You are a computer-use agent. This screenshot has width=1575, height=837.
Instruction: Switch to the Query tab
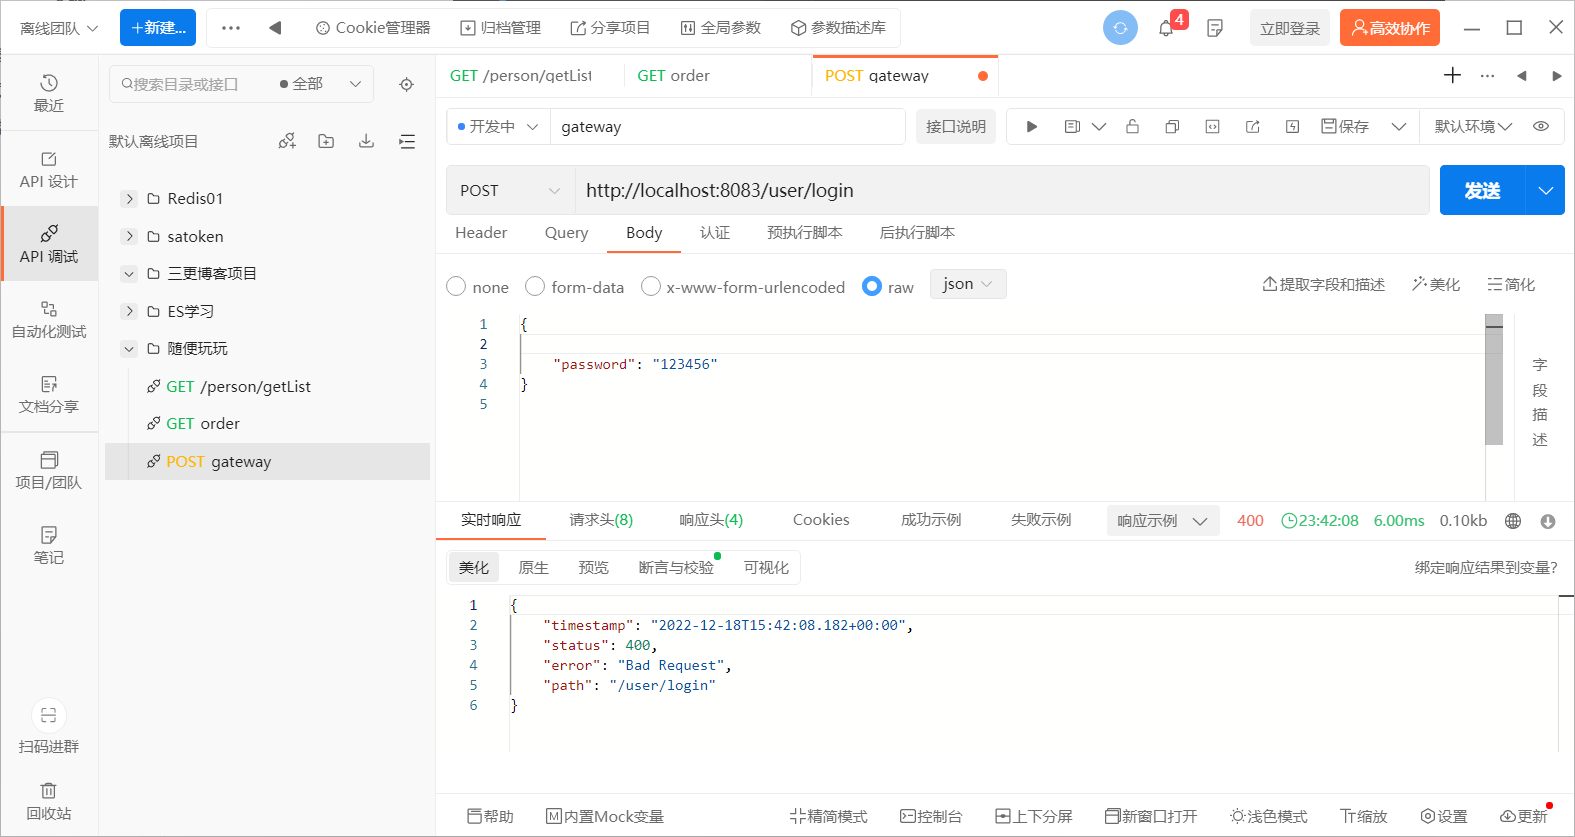coord(566,233)
